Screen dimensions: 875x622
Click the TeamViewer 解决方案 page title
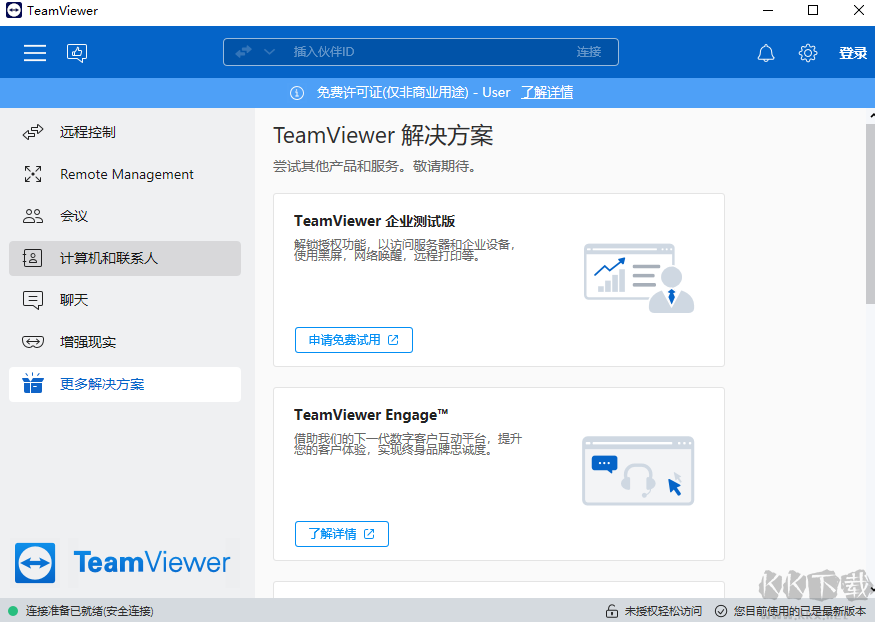(383, 136)
